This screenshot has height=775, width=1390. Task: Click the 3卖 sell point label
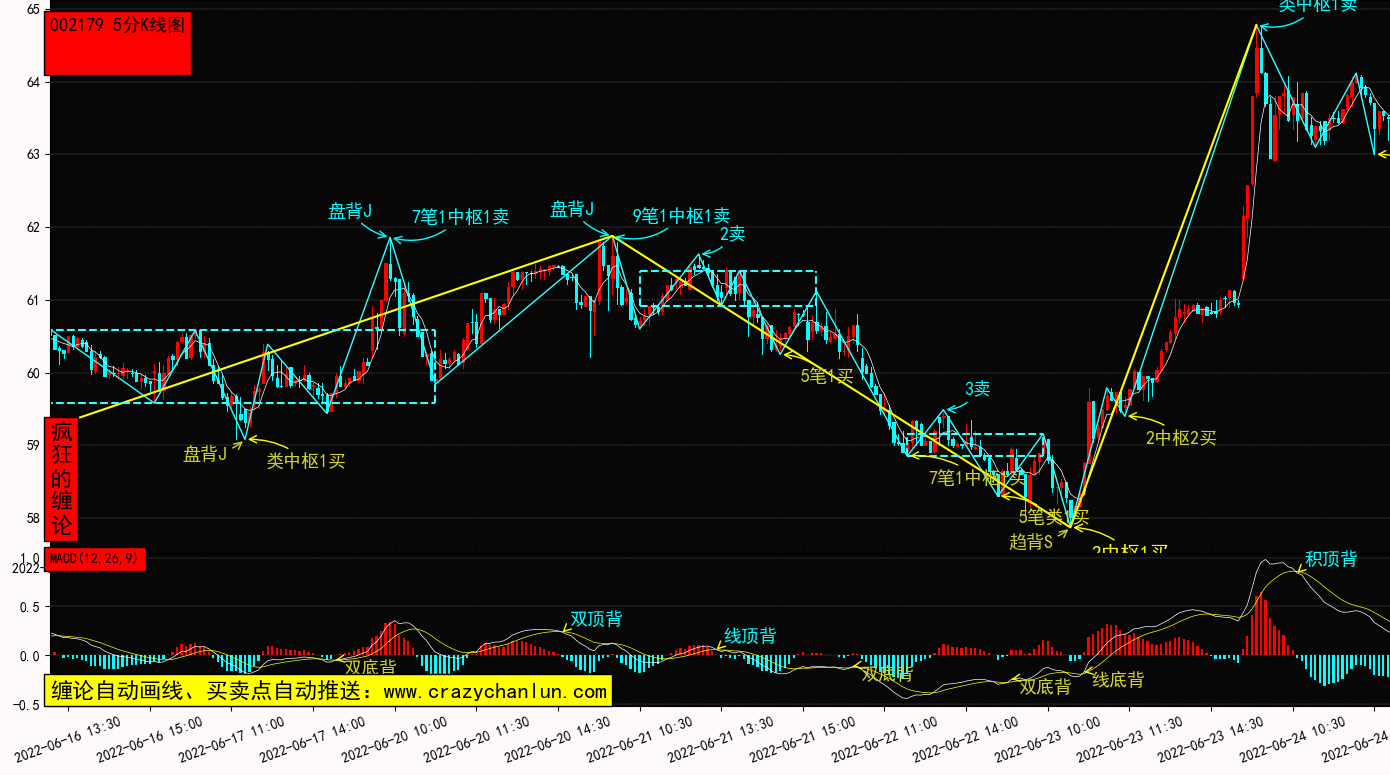(977, 389)
